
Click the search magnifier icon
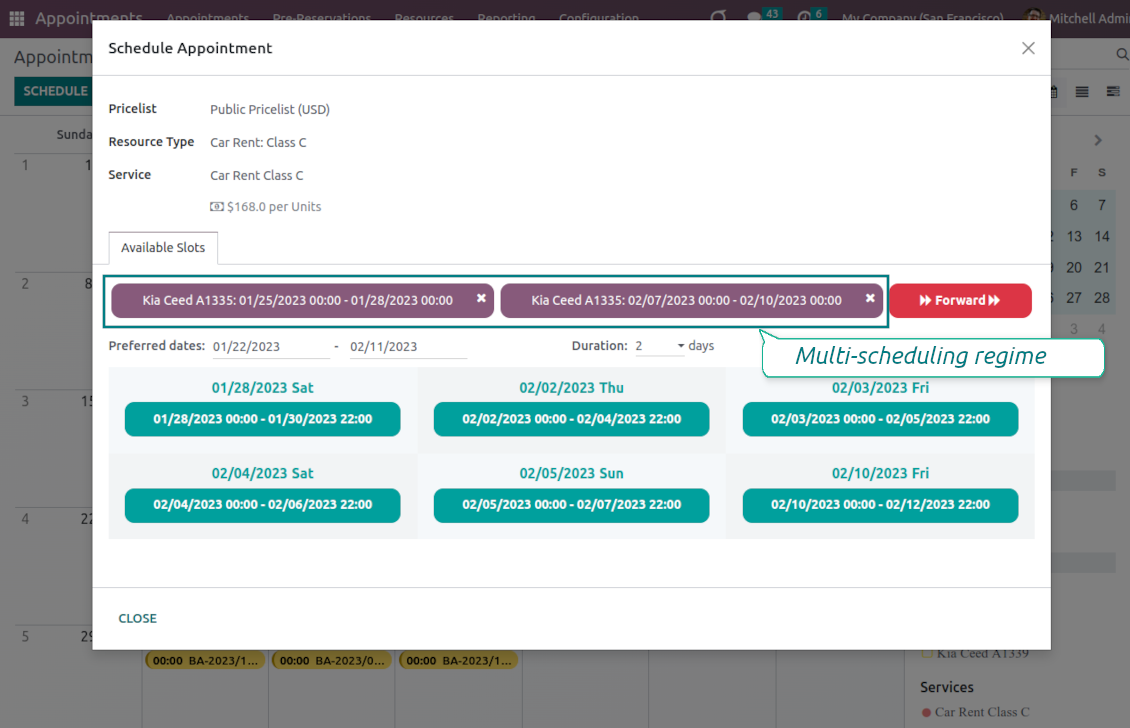[1121, 54]
